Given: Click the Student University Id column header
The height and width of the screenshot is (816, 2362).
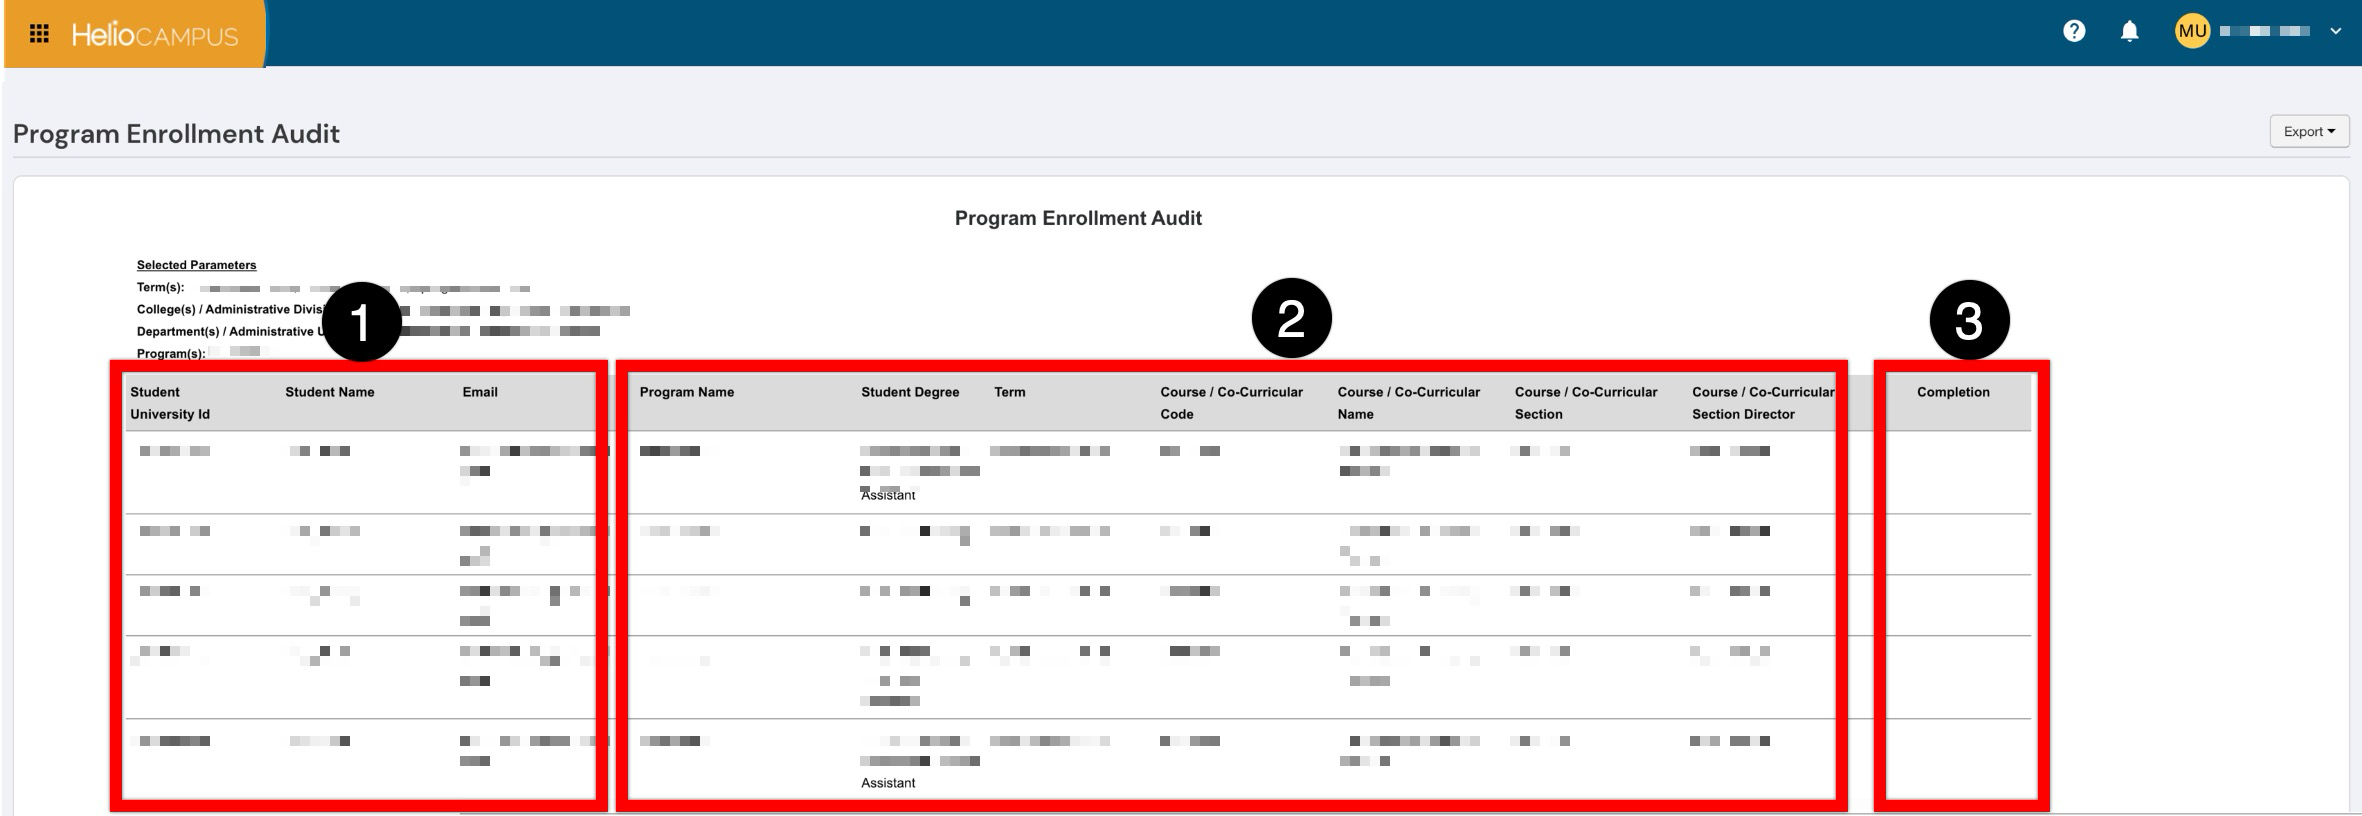Looking at the screenshot, I should coord(169,403).
